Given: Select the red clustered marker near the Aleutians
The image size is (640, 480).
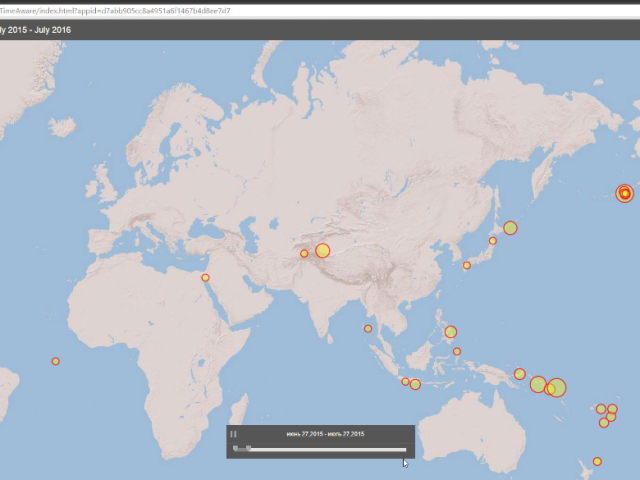Looking at the screenshot, I should pos(624,193).
